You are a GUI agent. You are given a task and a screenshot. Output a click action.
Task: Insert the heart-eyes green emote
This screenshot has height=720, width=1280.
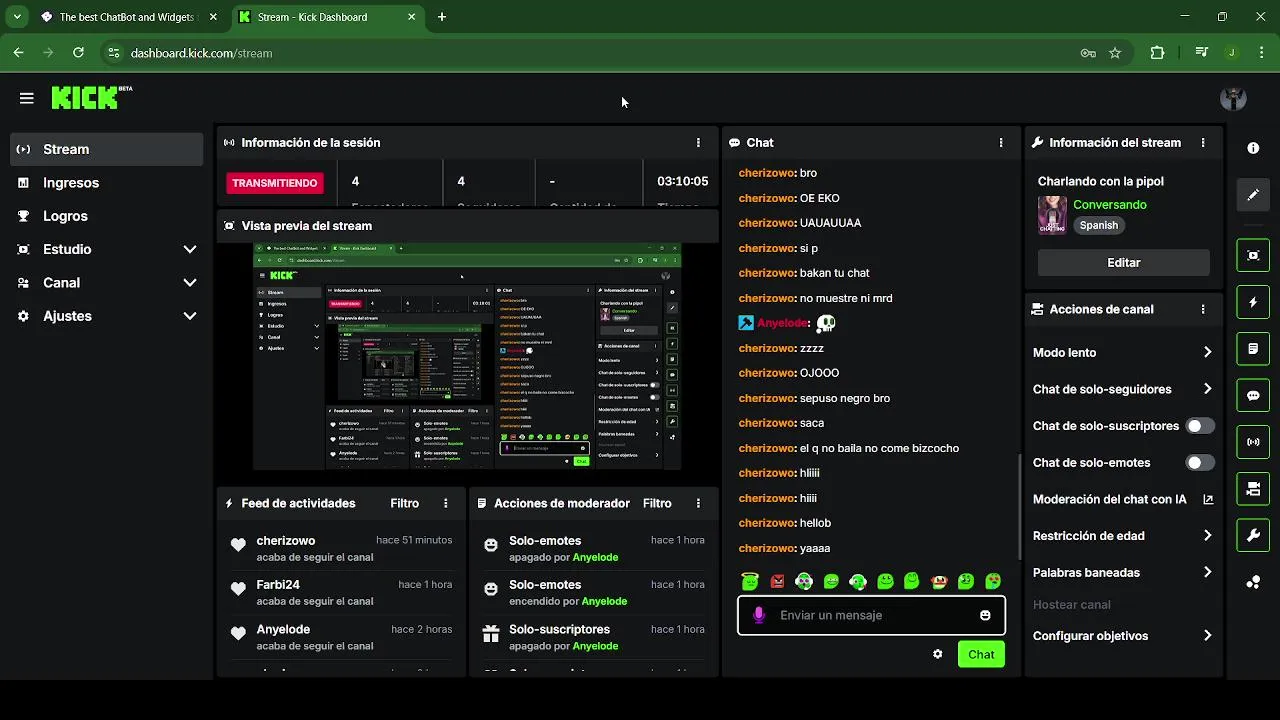[993, 581]
